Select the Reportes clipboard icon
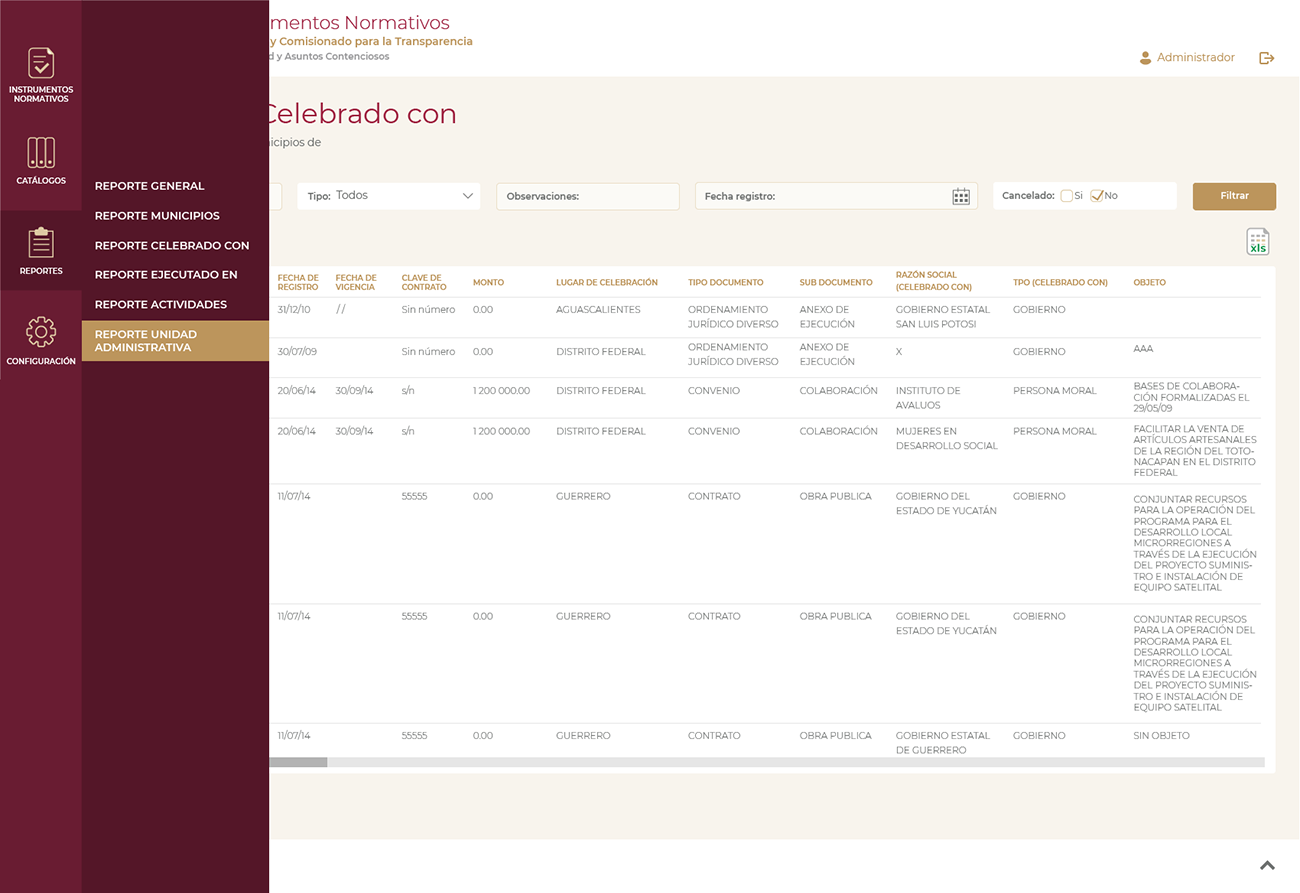Viewport: 1300px width, 893px height. click(x=41, y=243)
